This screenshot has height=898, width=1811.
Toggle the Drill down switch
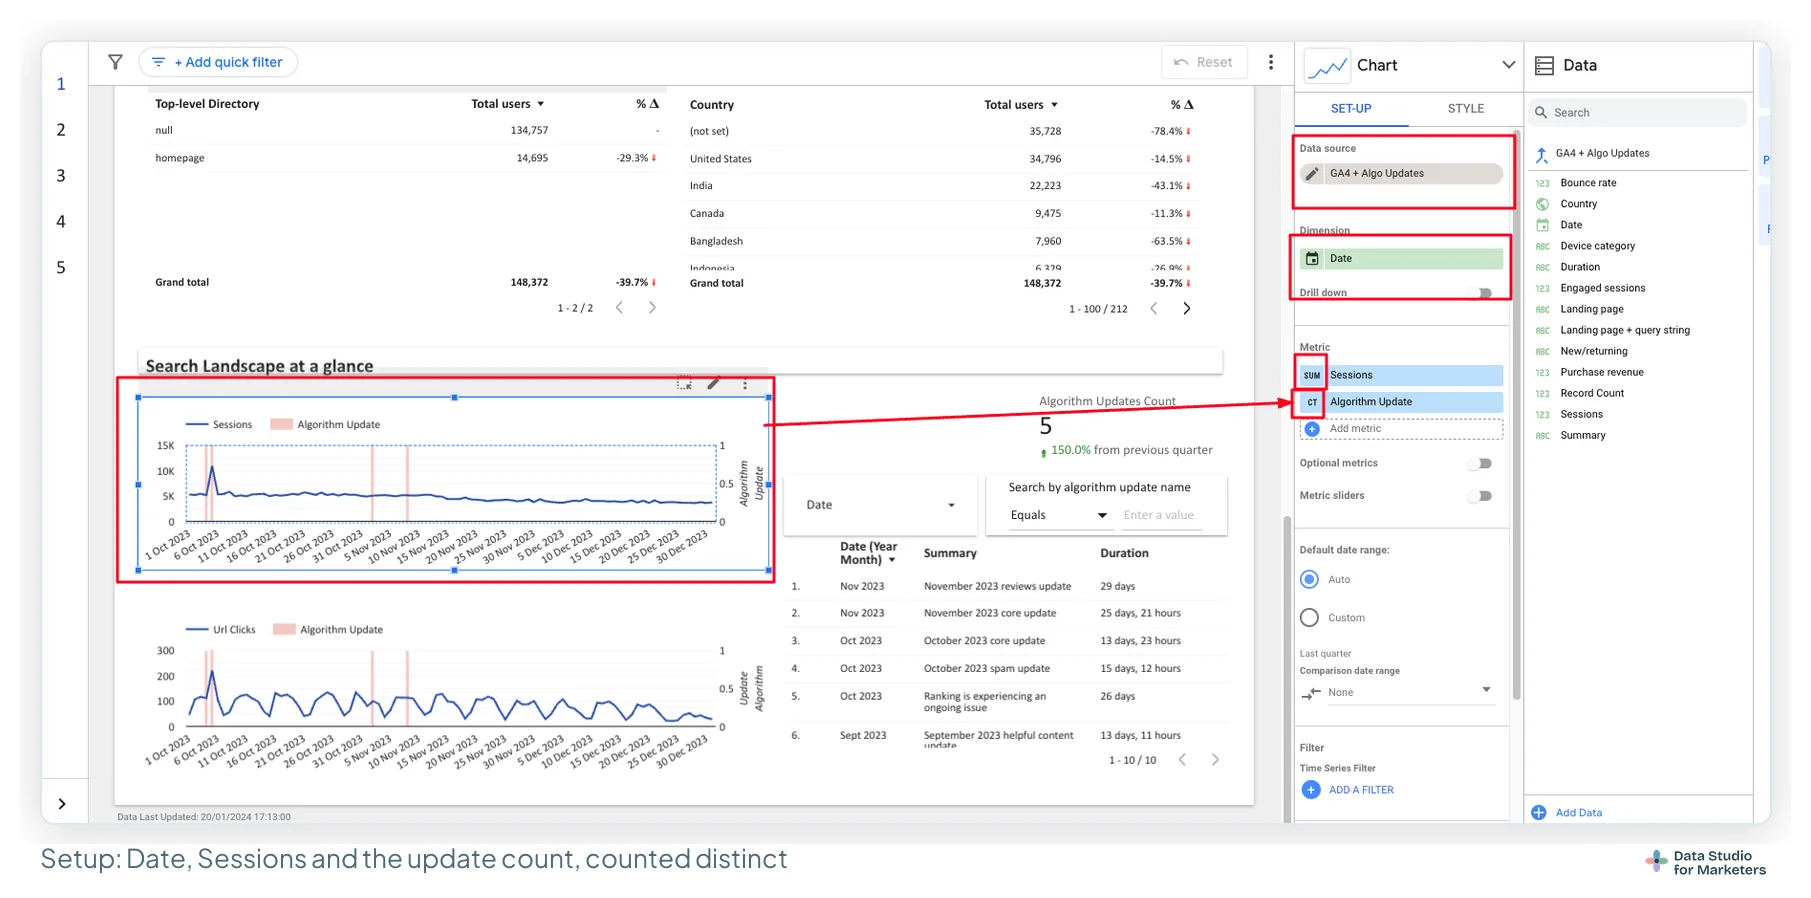click(1480, 293)
